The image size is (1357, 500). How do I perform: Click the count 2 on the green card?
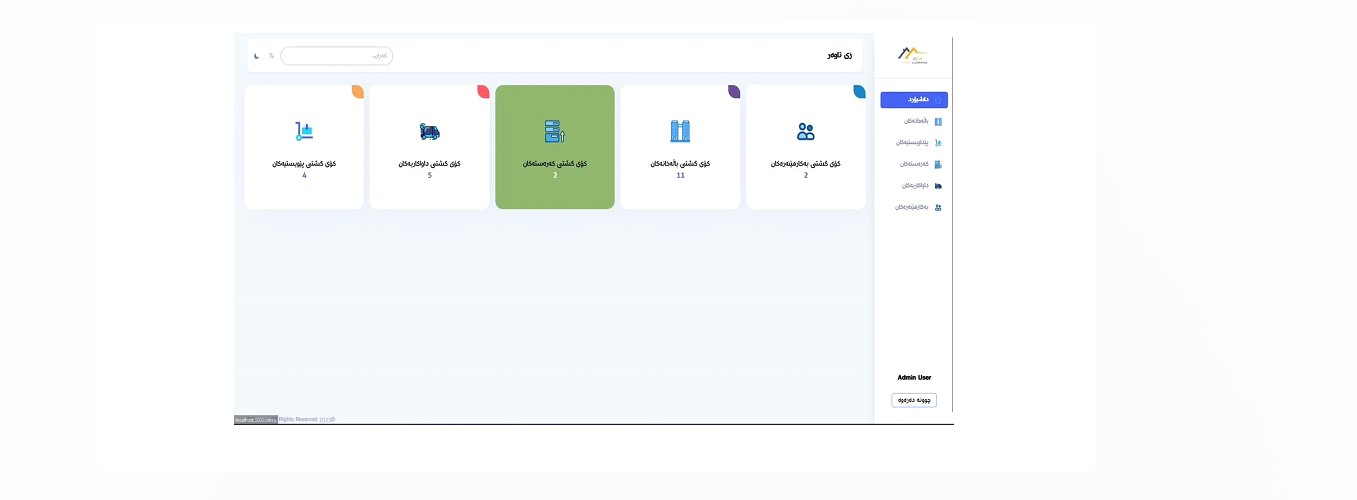(x=555, y=175)
